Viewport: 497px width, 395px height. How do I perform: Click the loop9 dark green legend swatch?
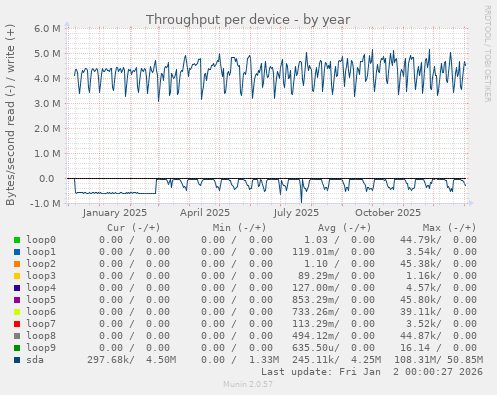point(17,348)
